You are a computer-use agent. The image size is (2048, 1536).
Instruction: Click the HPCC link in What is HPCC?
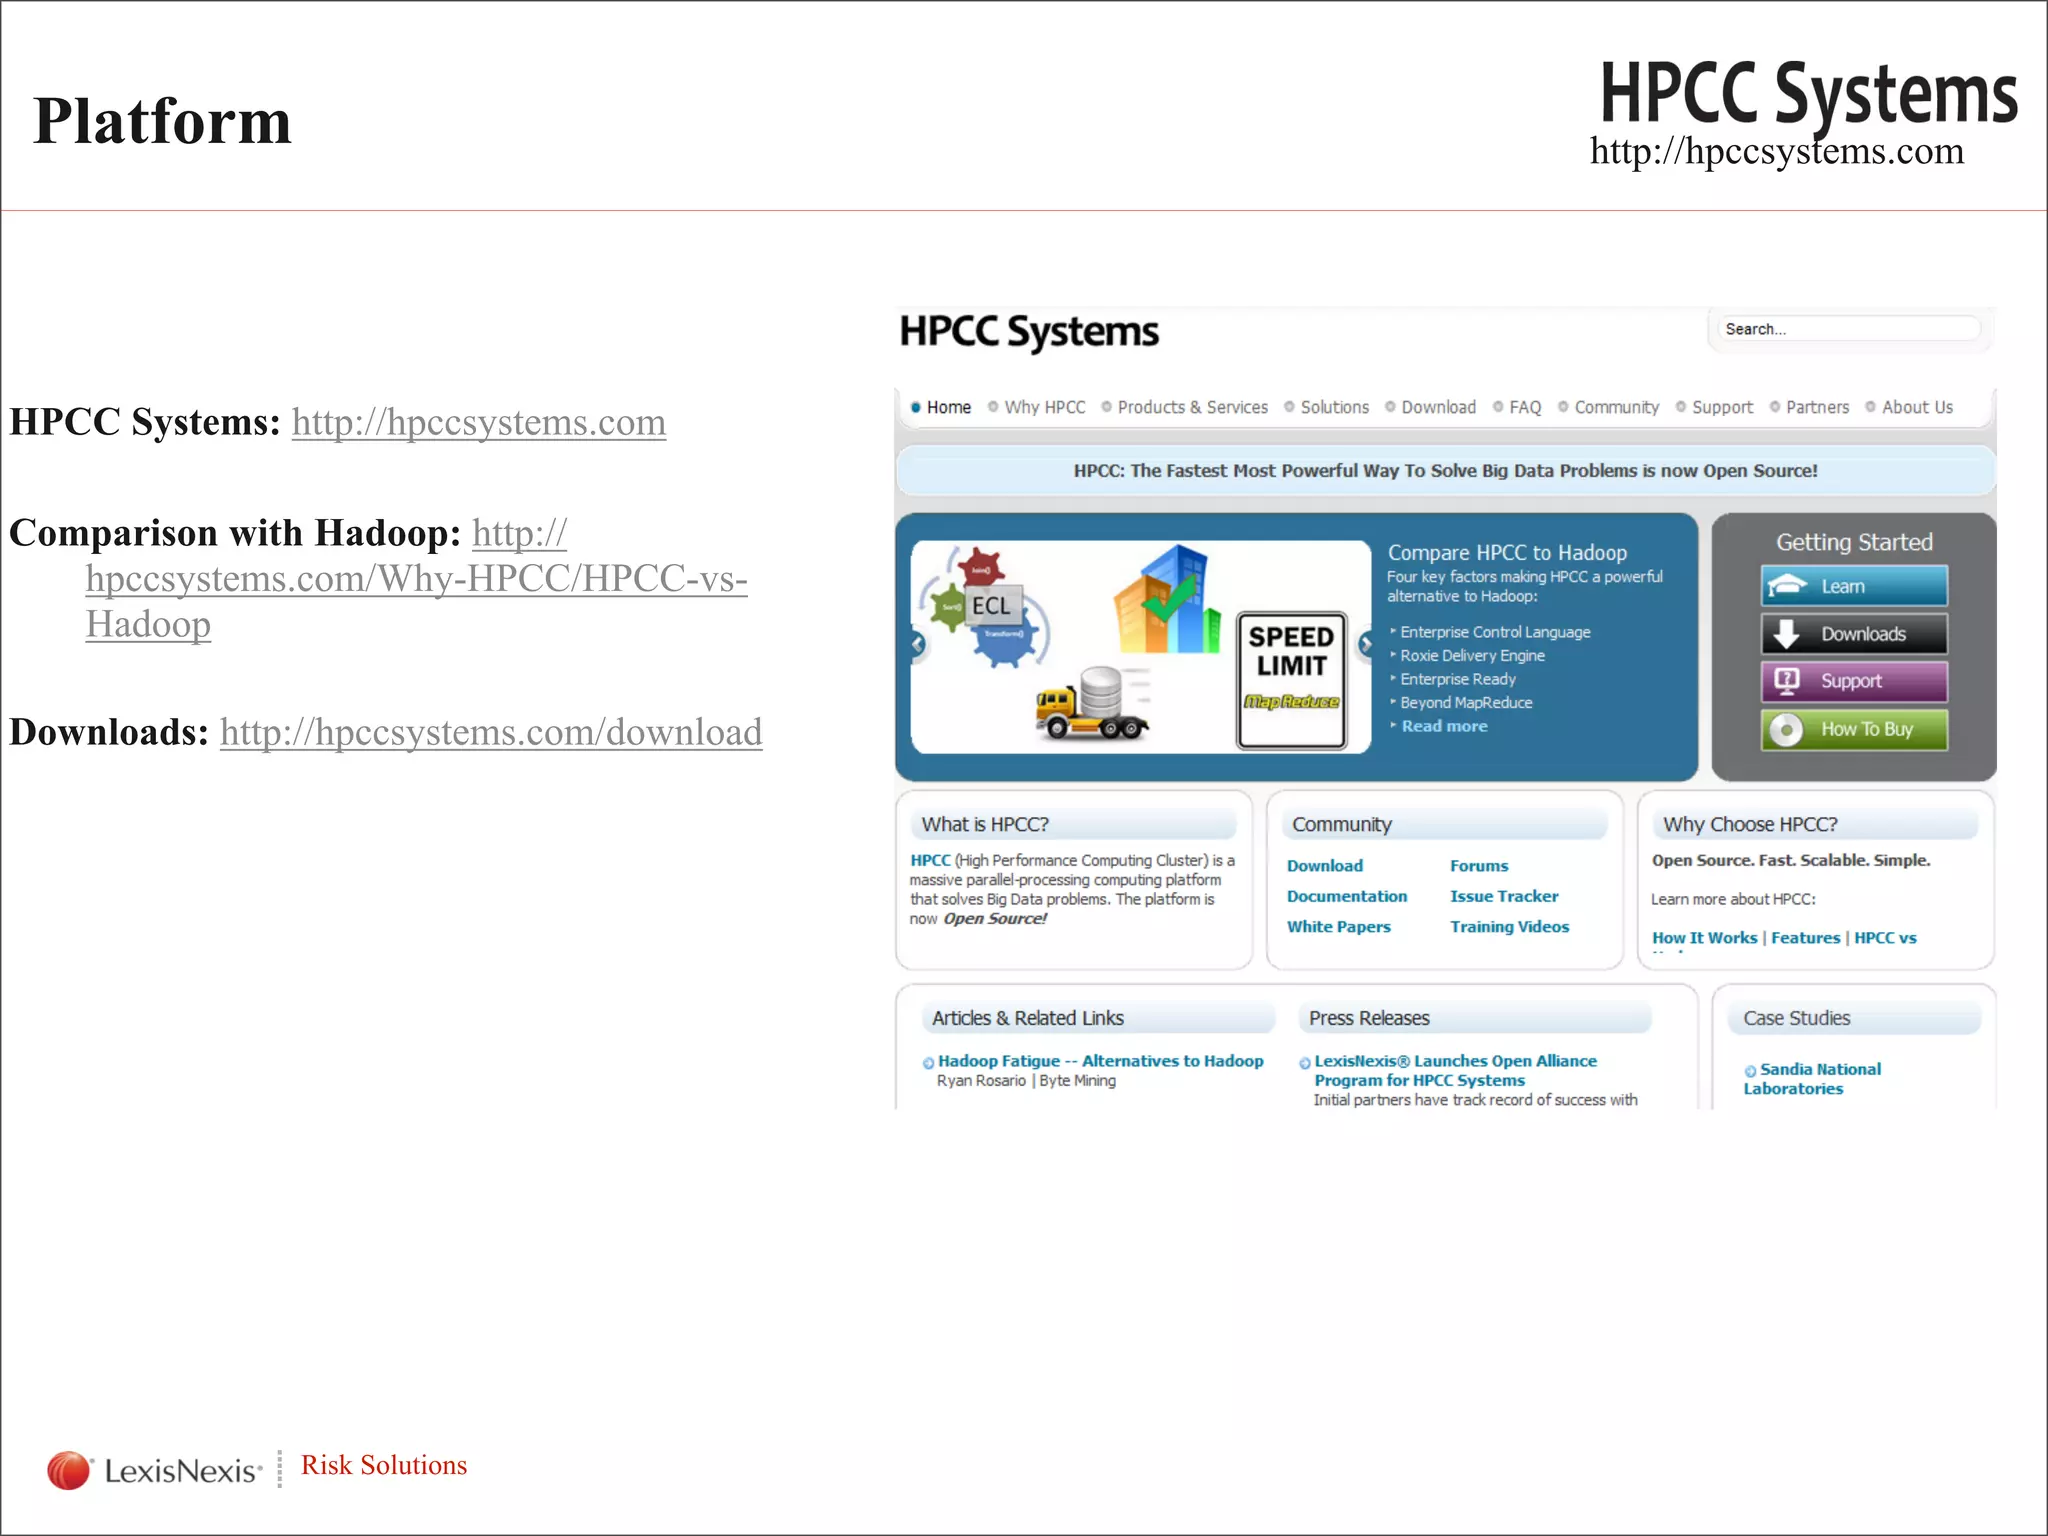point(930,860)
